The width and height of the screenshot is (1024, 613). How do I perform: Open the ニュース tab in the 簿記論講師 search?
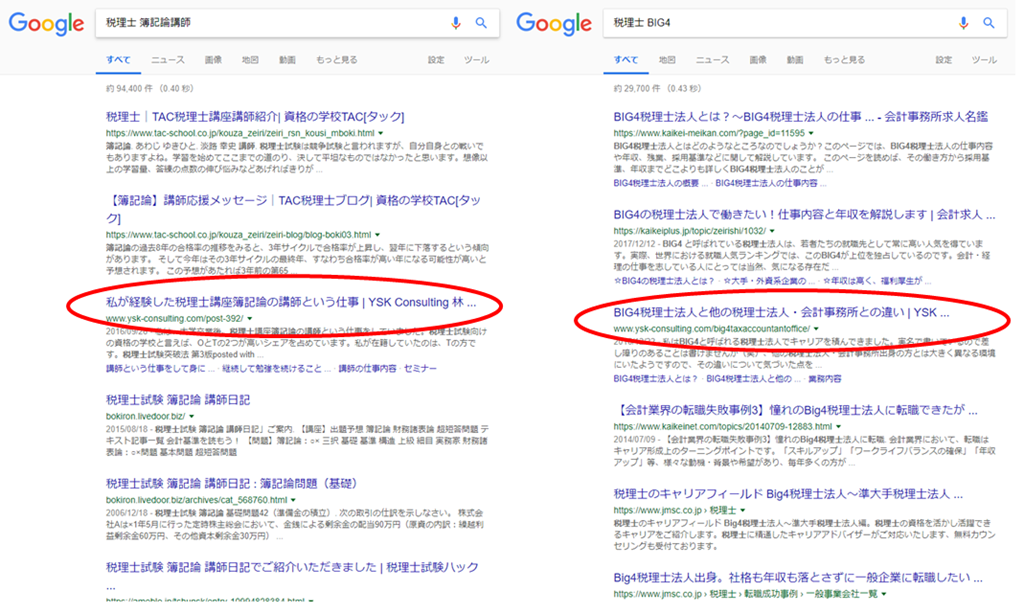(x=168, y=60)
